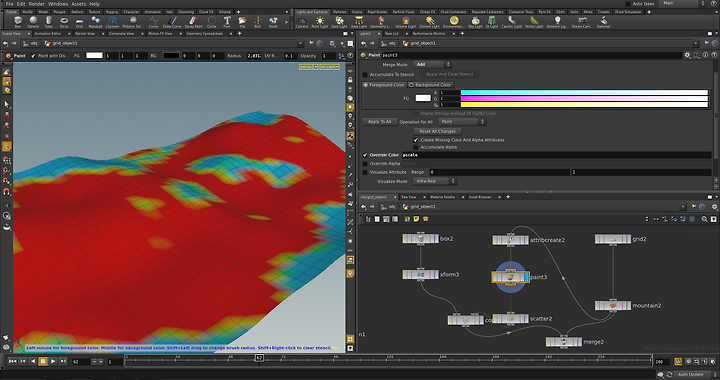Screen dimensions: 720x380
Task: Open the File menu
Action: click(x=9, y=4)
